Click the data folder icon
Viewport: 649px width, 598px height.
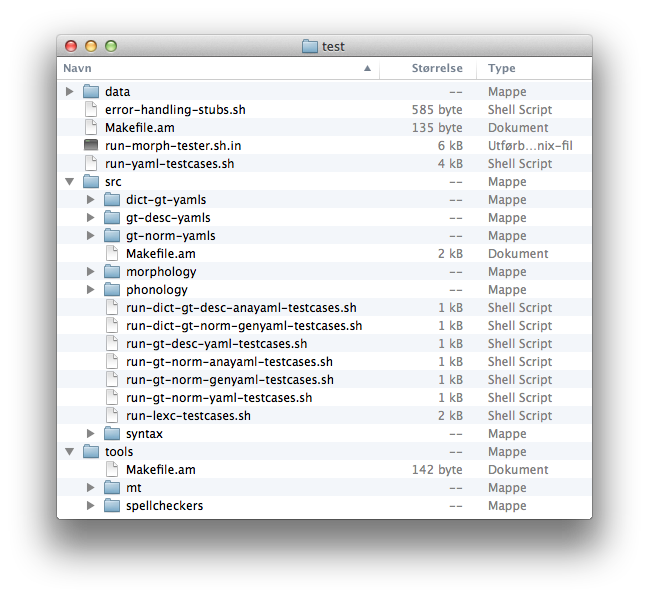[x=91, y=92]
